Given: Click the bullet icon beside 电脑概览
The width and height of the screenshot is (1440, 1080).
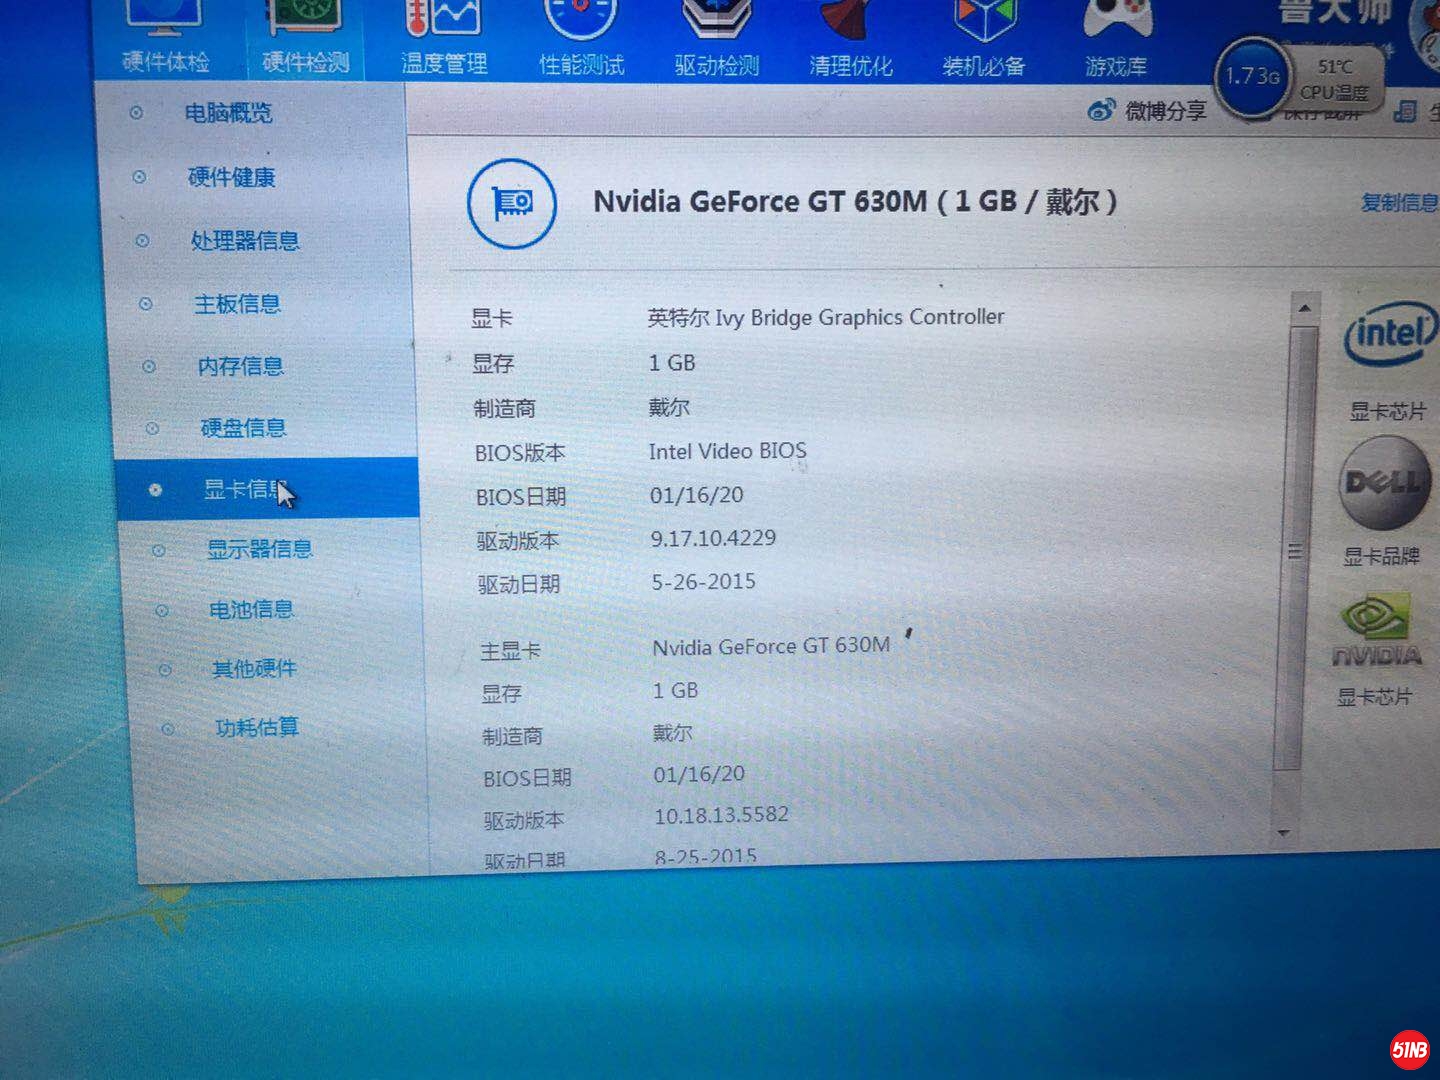Looking at the screenshot, I should 136,113.
